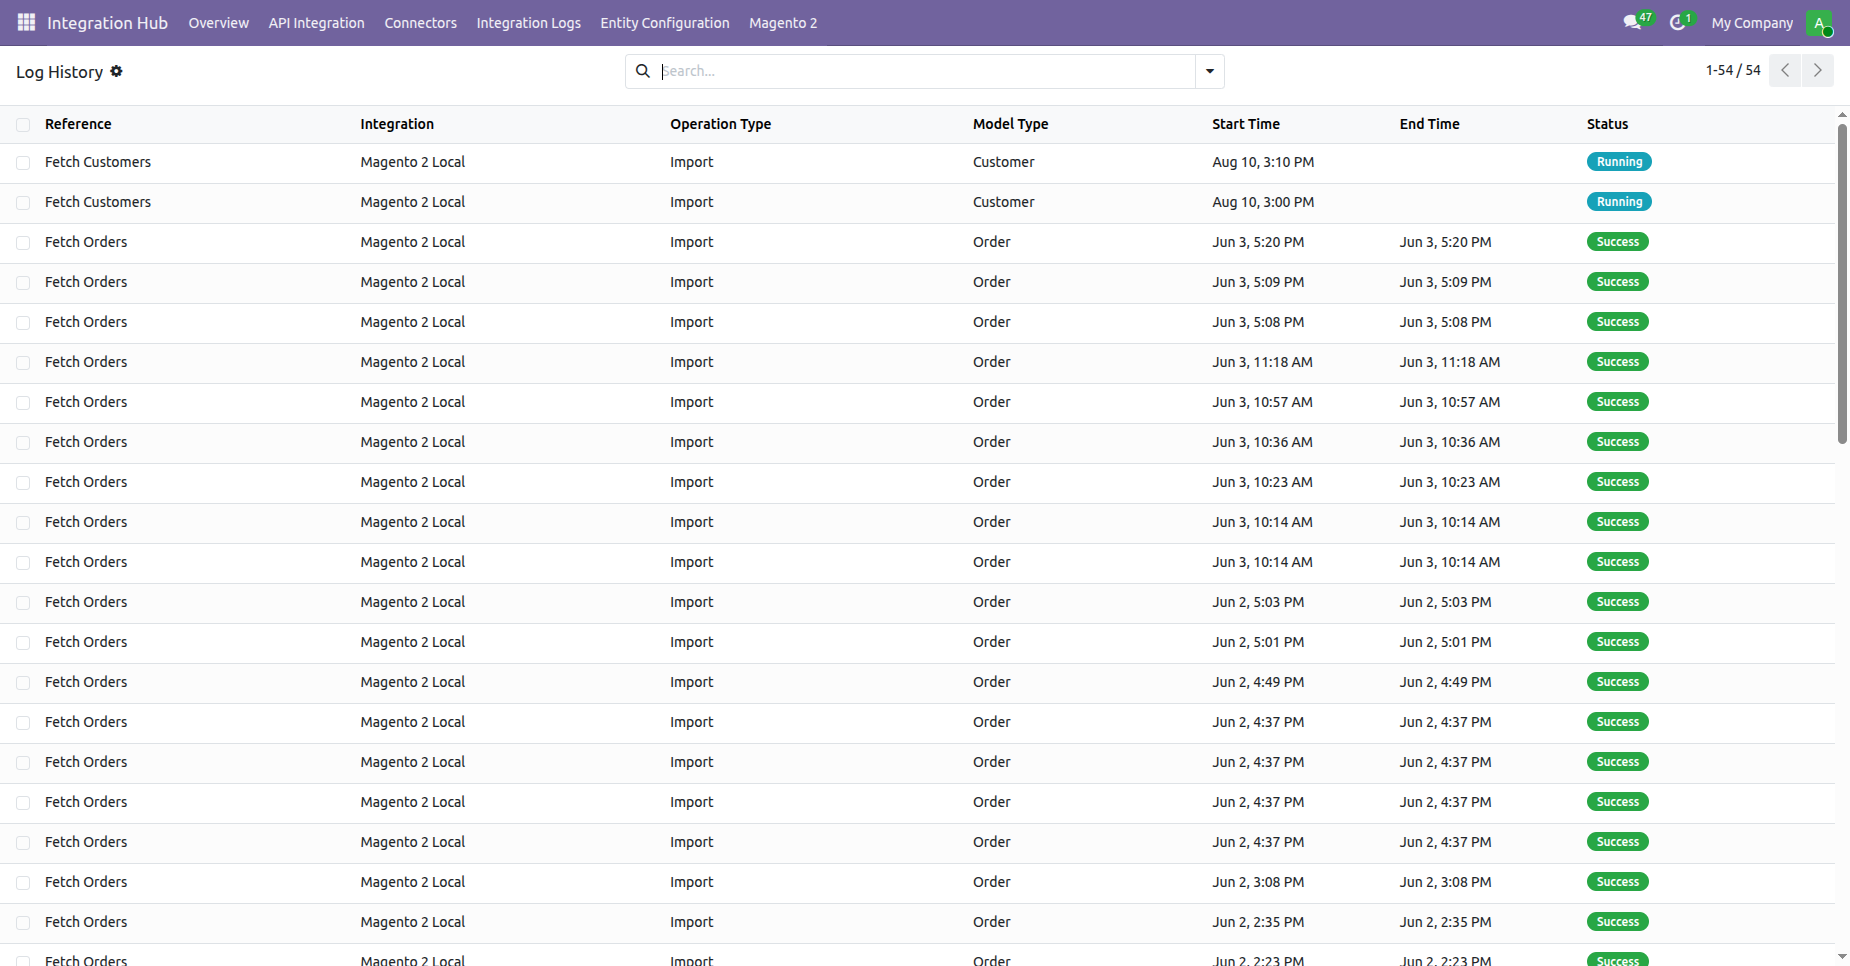Sort by the End Time column header
Viewport: 1850px width, 966px height.
[x=1429, y=124]
